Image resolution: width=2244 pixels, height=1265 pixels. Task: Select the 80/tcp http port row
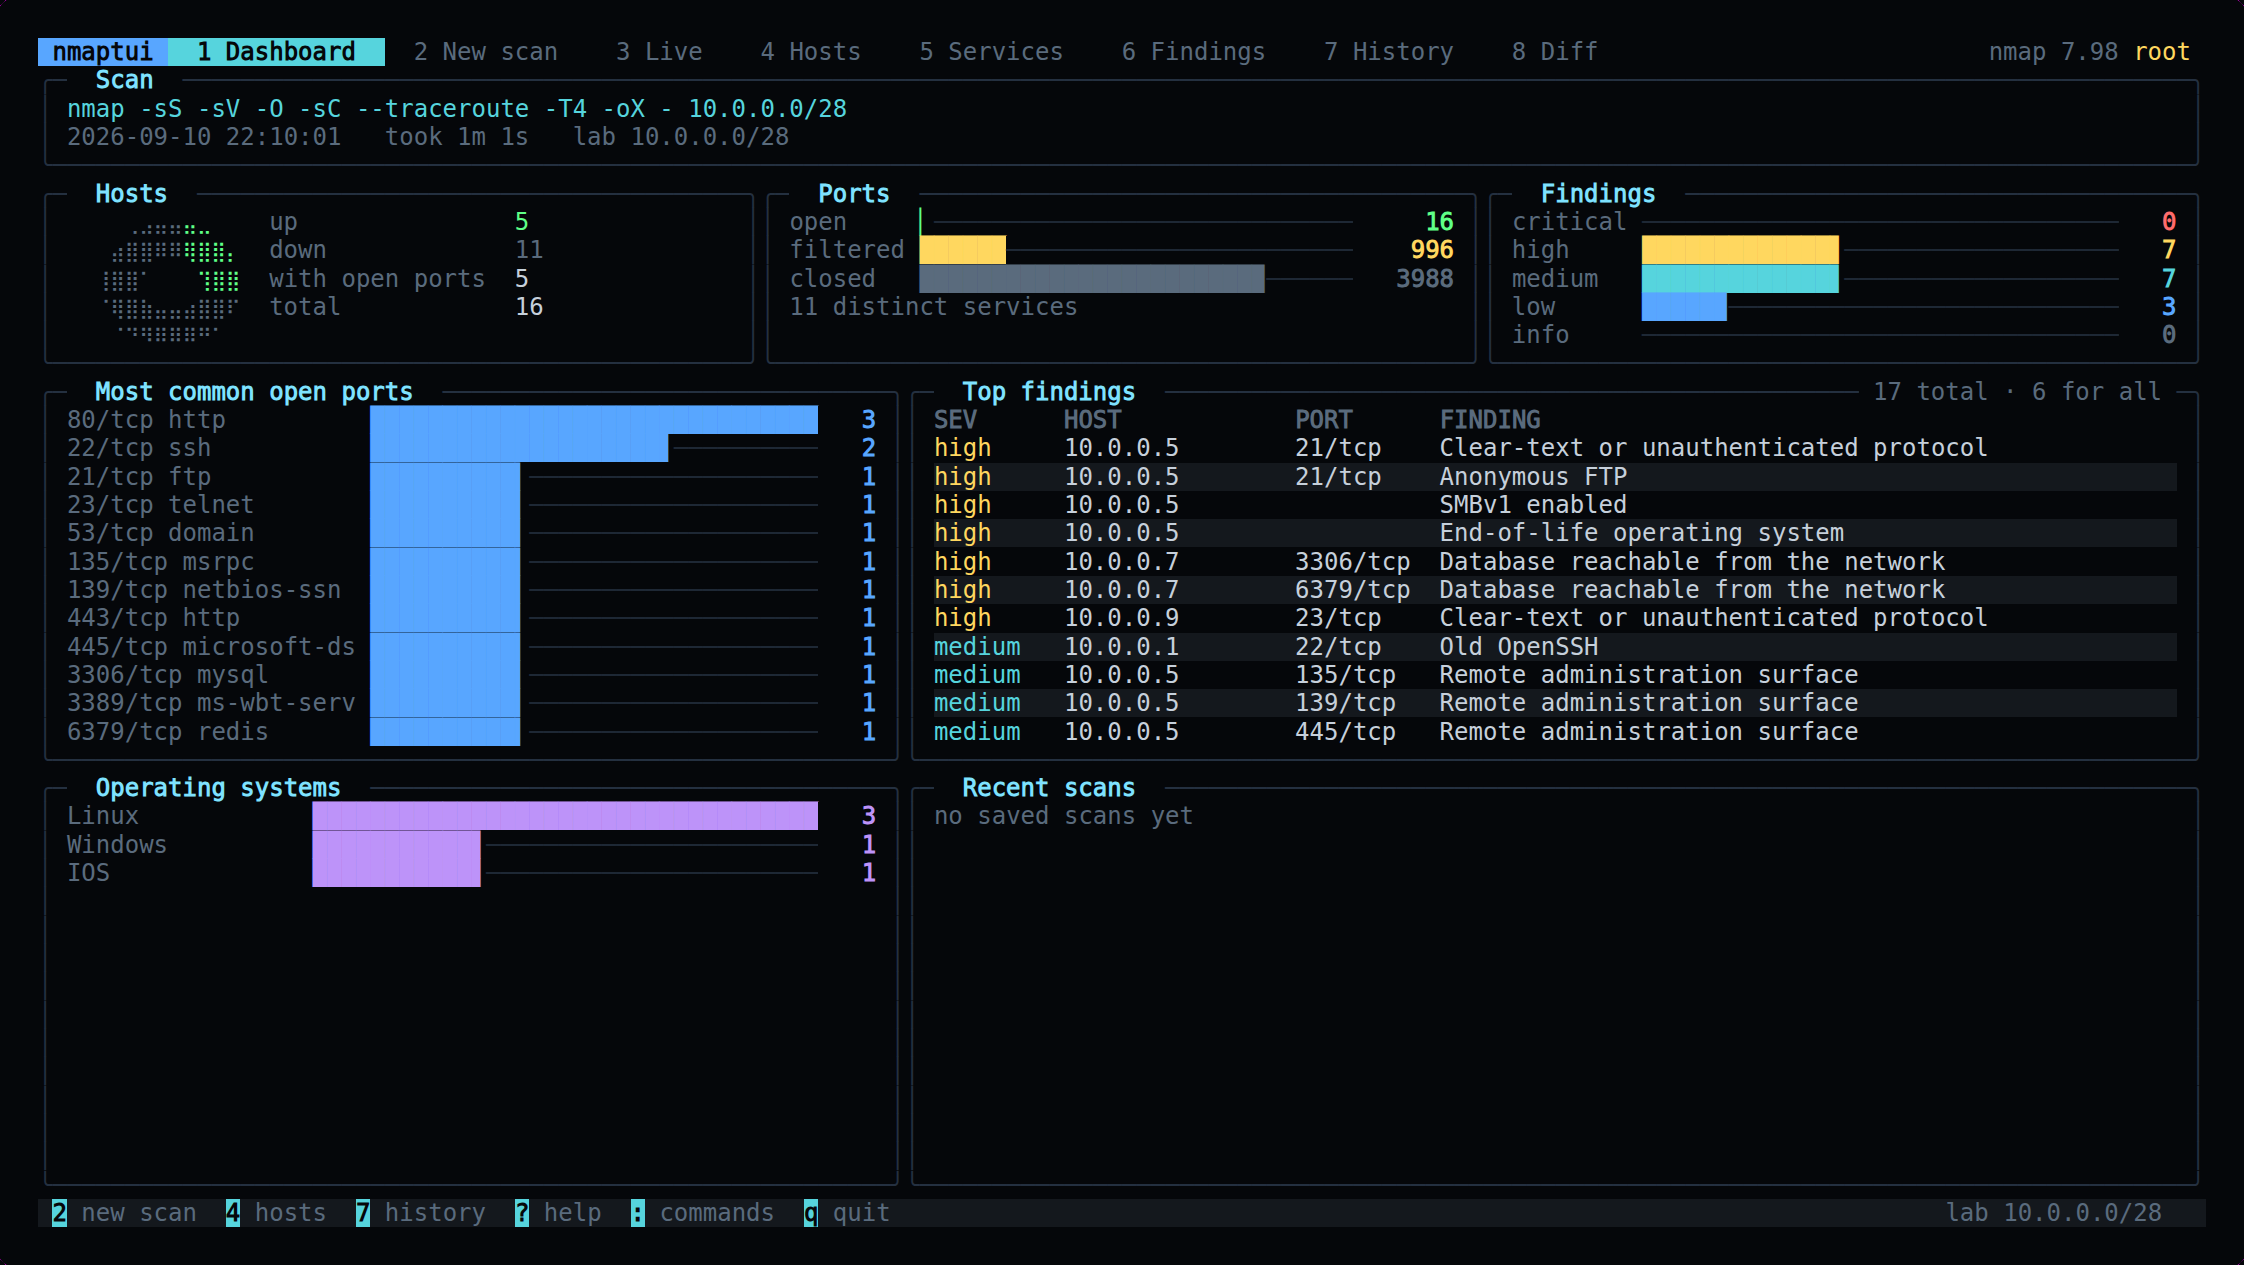pos(471,420)
